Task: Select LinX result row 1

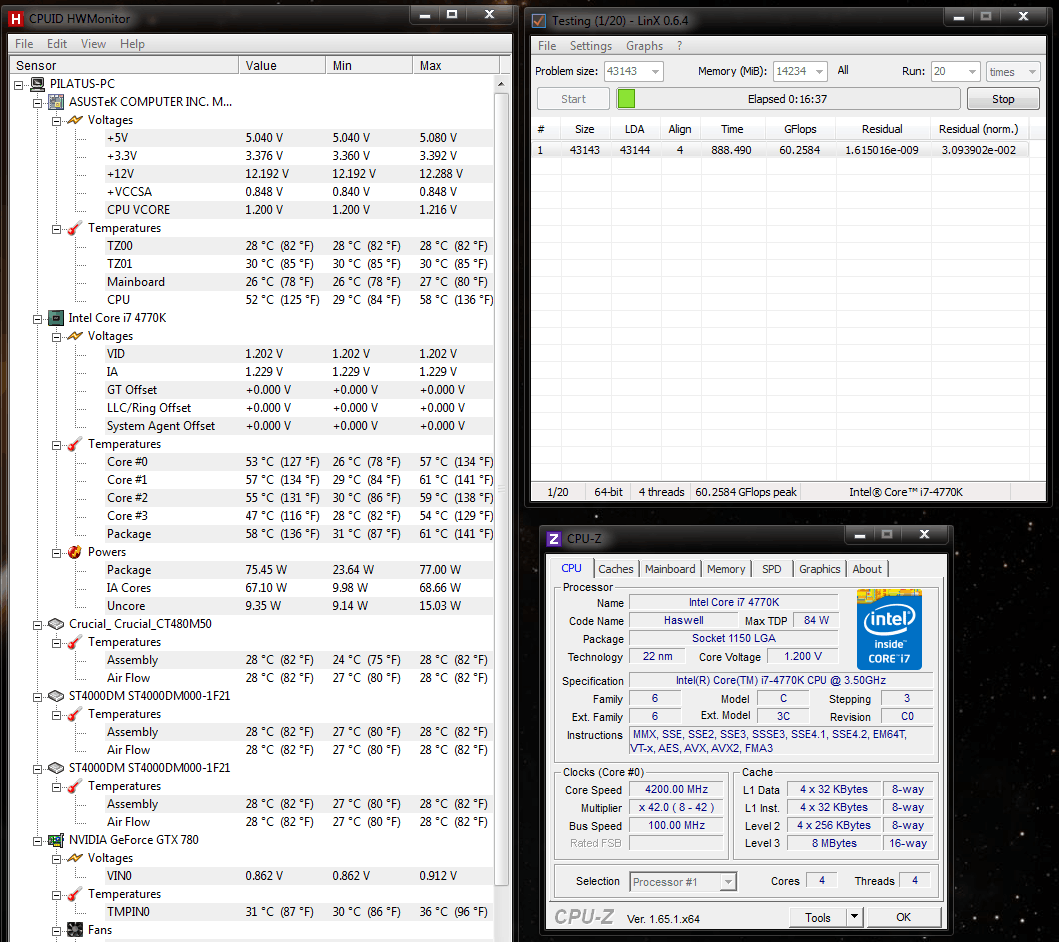Action: (x=779, y=150)
